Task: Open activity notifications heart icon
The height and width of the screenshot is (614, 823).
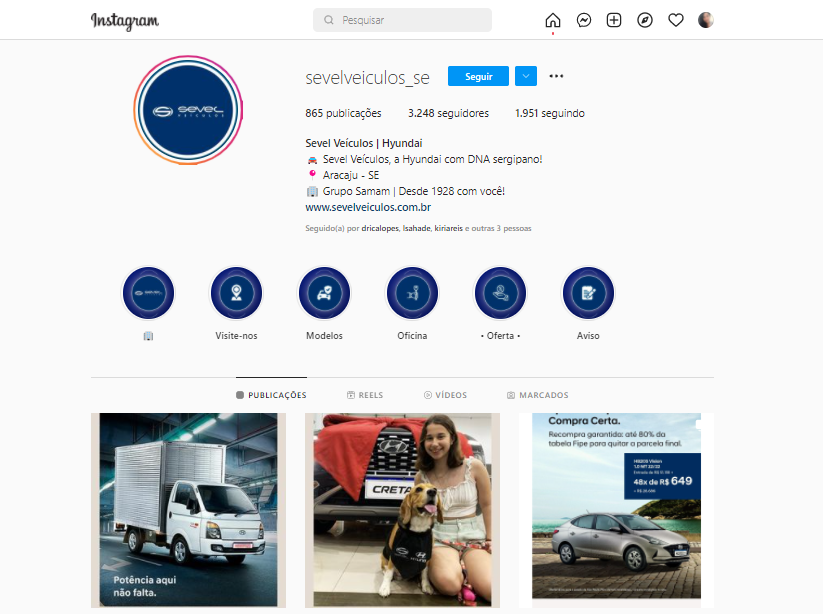Action: pyautogui.click(x=676, y=20)
